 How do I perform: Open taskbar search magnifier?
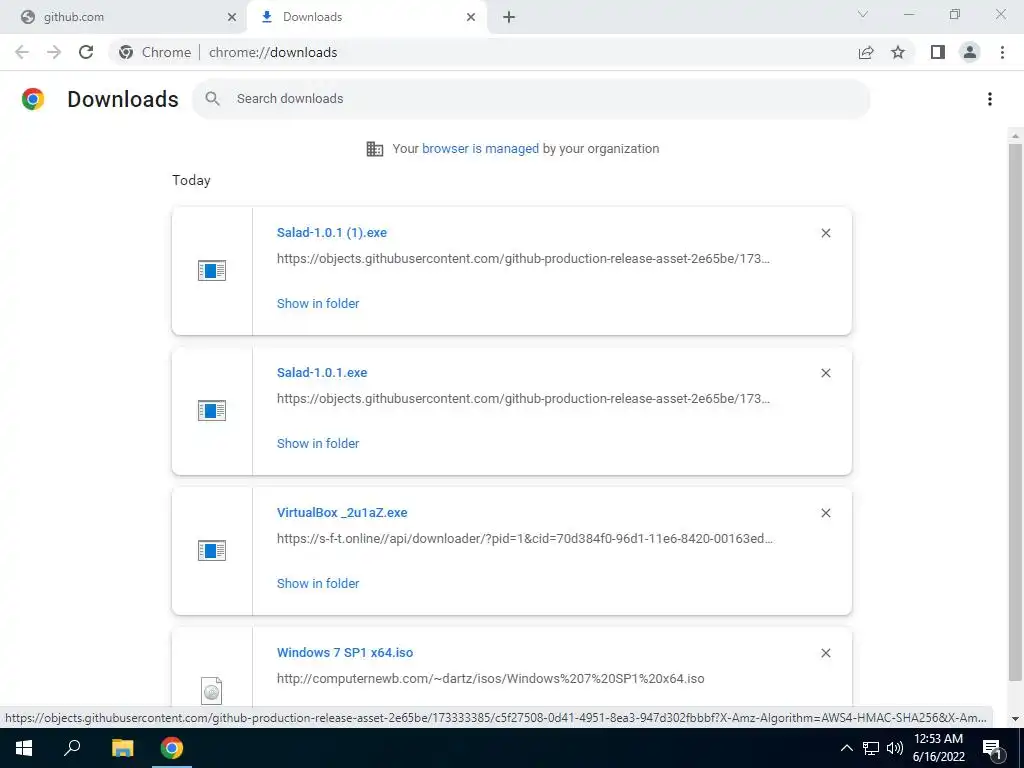(x=72, y=748)
